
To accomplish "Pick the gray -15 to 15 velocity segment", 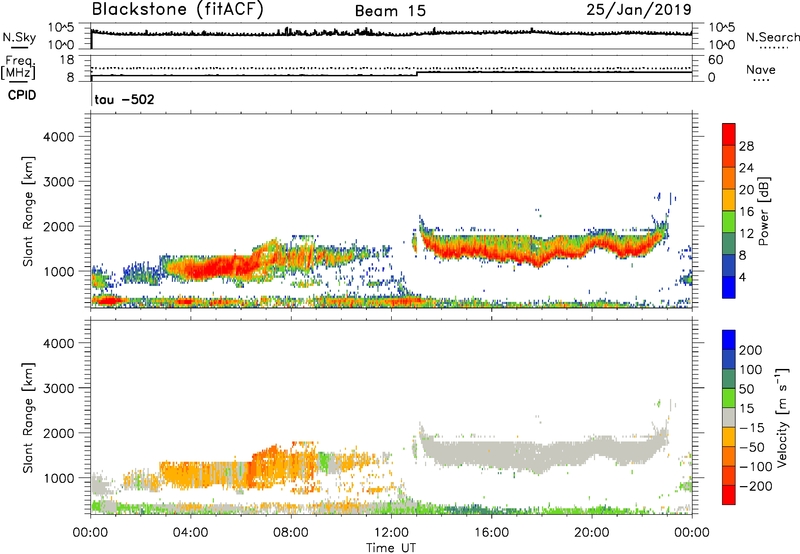I will [x=729, y=417].
